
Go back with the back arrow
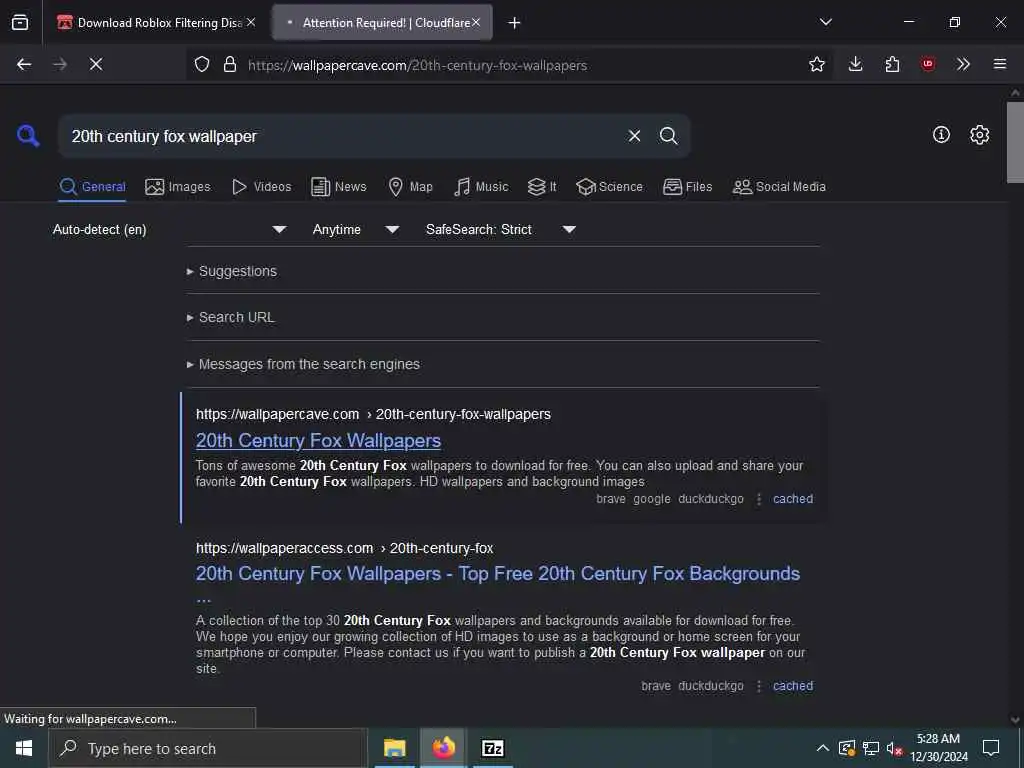coord(24,64)
